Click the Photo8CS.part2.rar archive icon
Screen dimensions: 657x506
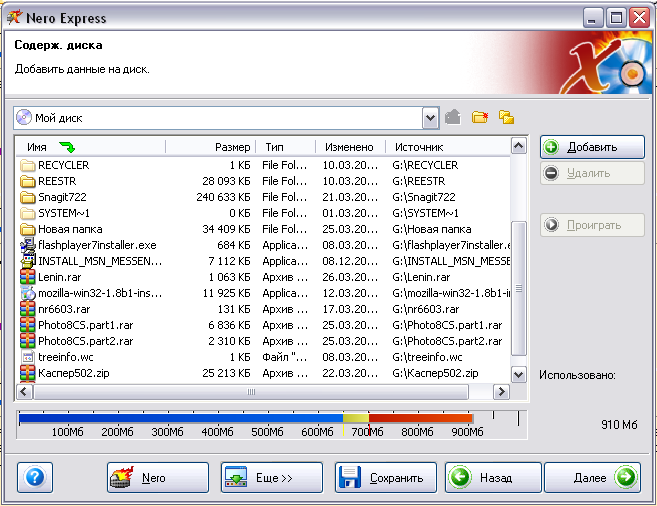point(28,341)
